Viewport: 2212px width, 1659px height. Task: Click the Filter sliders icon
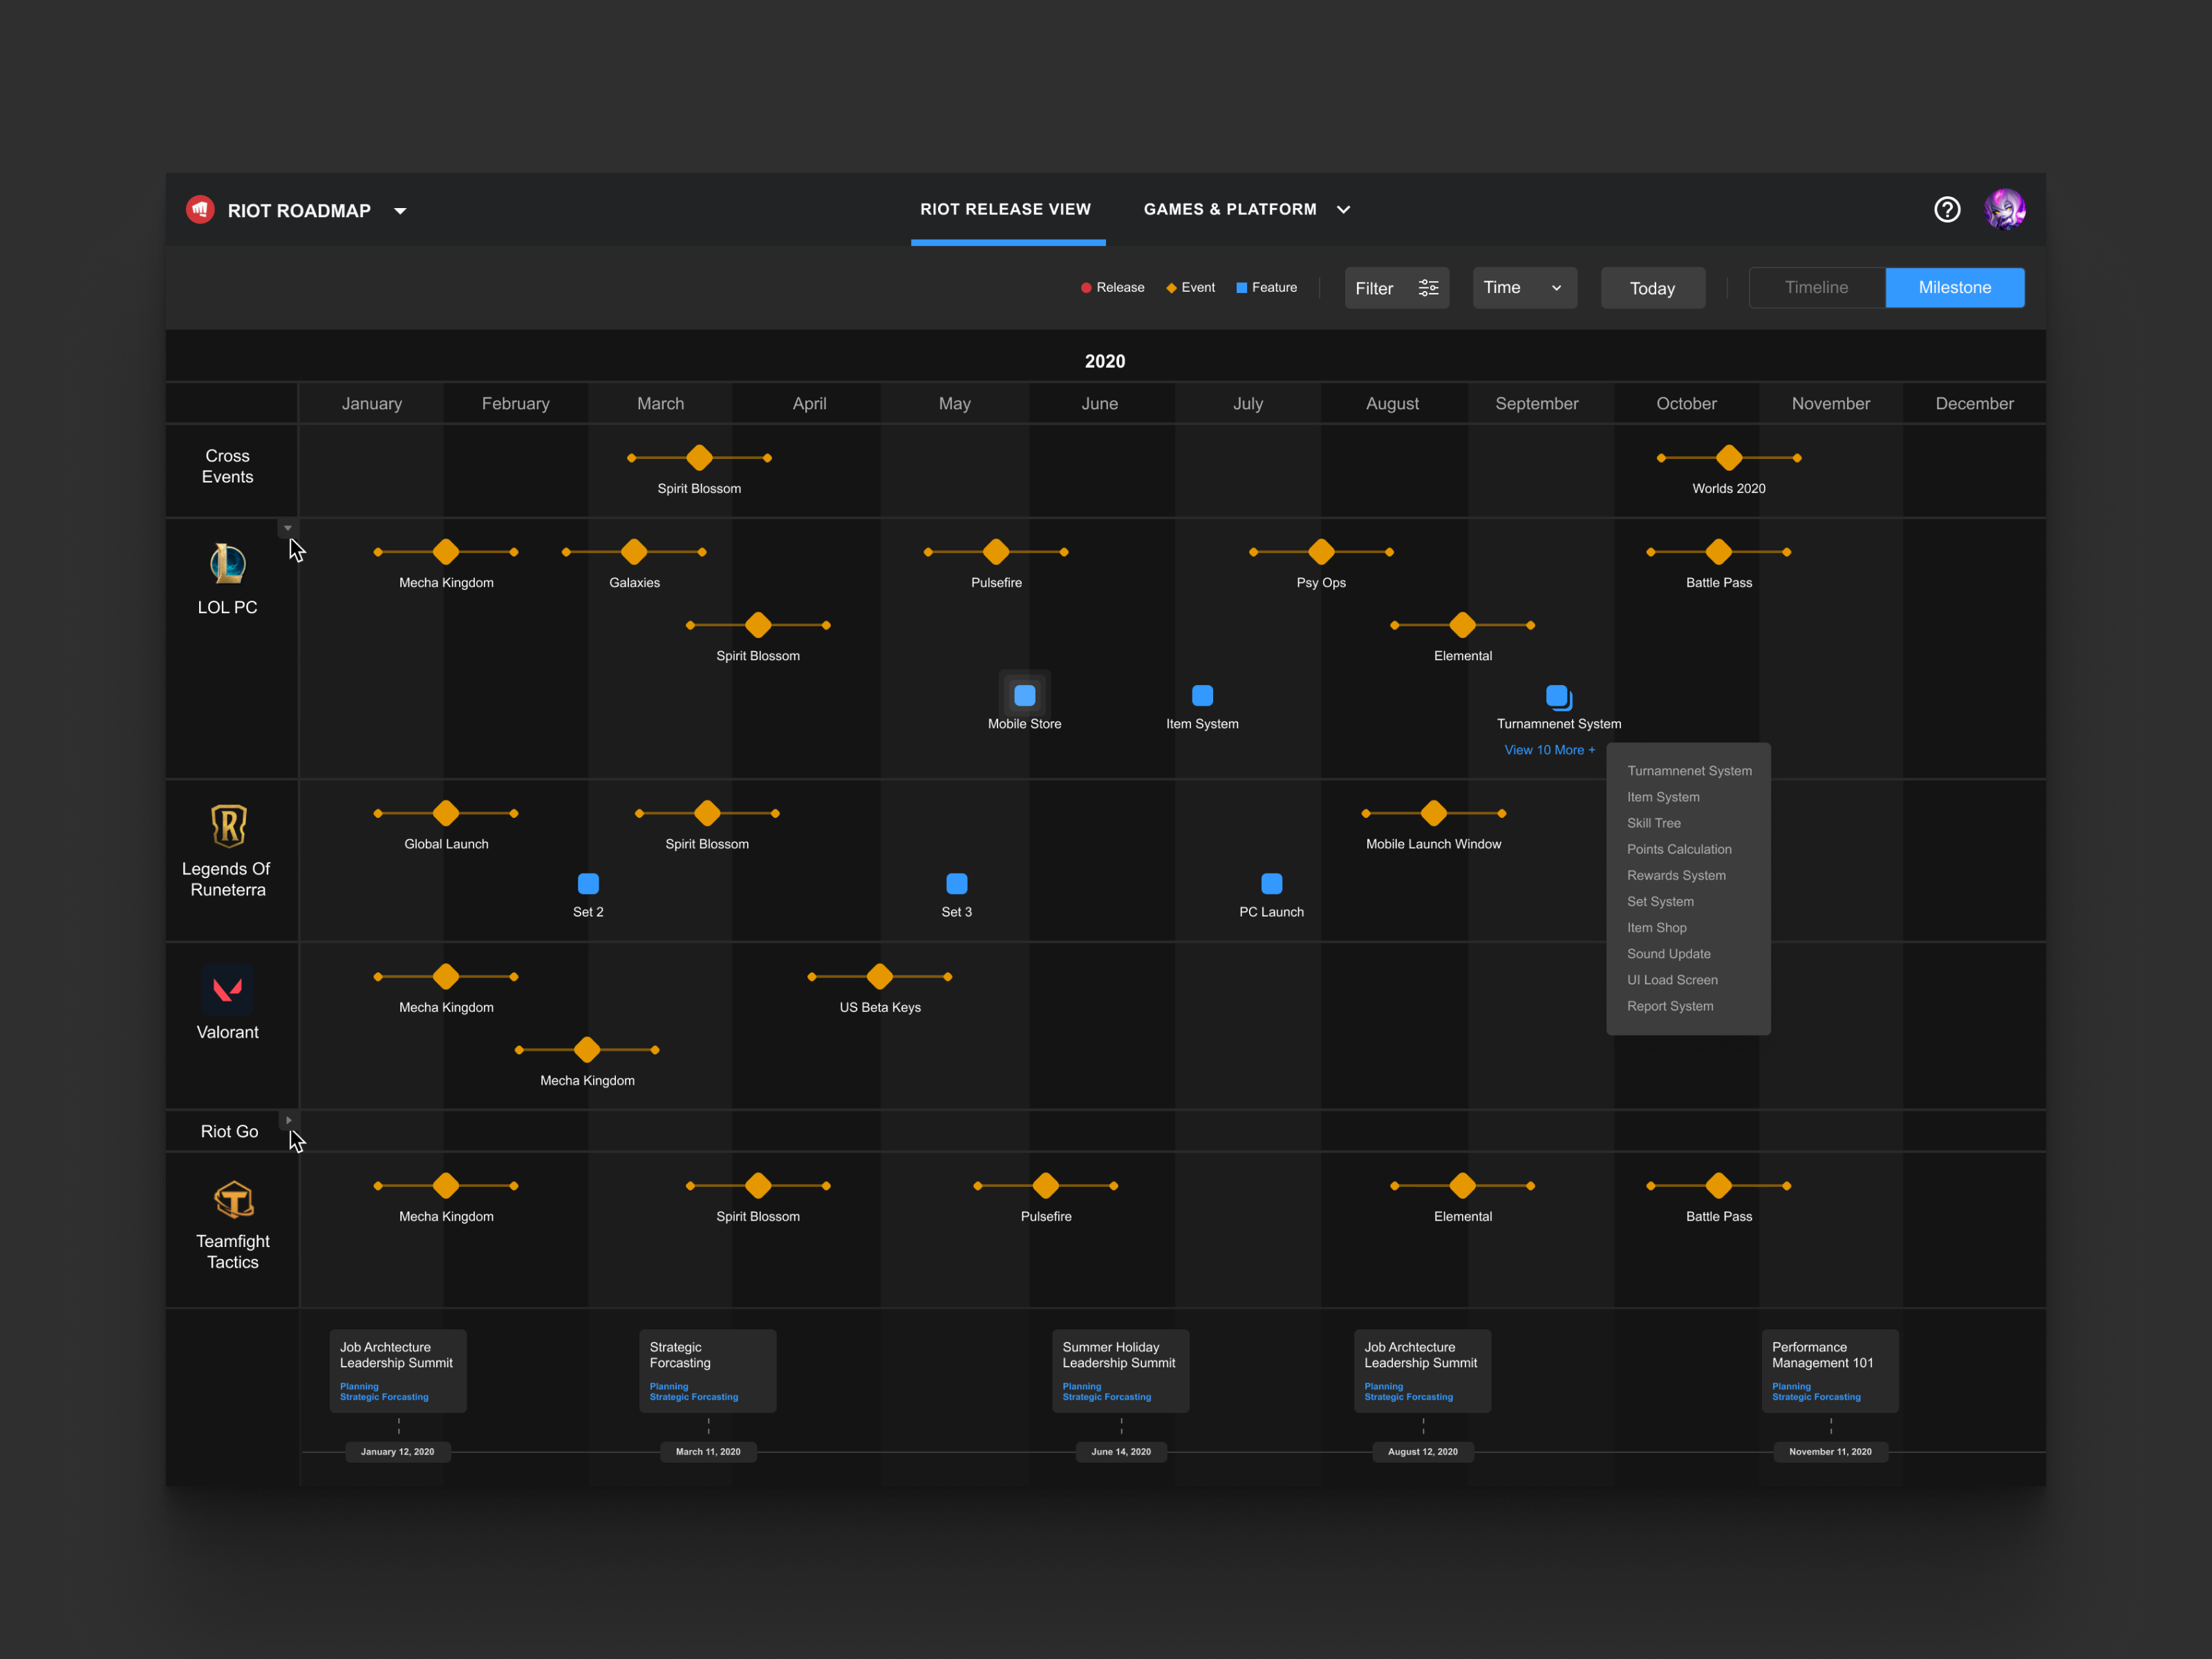coord(1428,288)
